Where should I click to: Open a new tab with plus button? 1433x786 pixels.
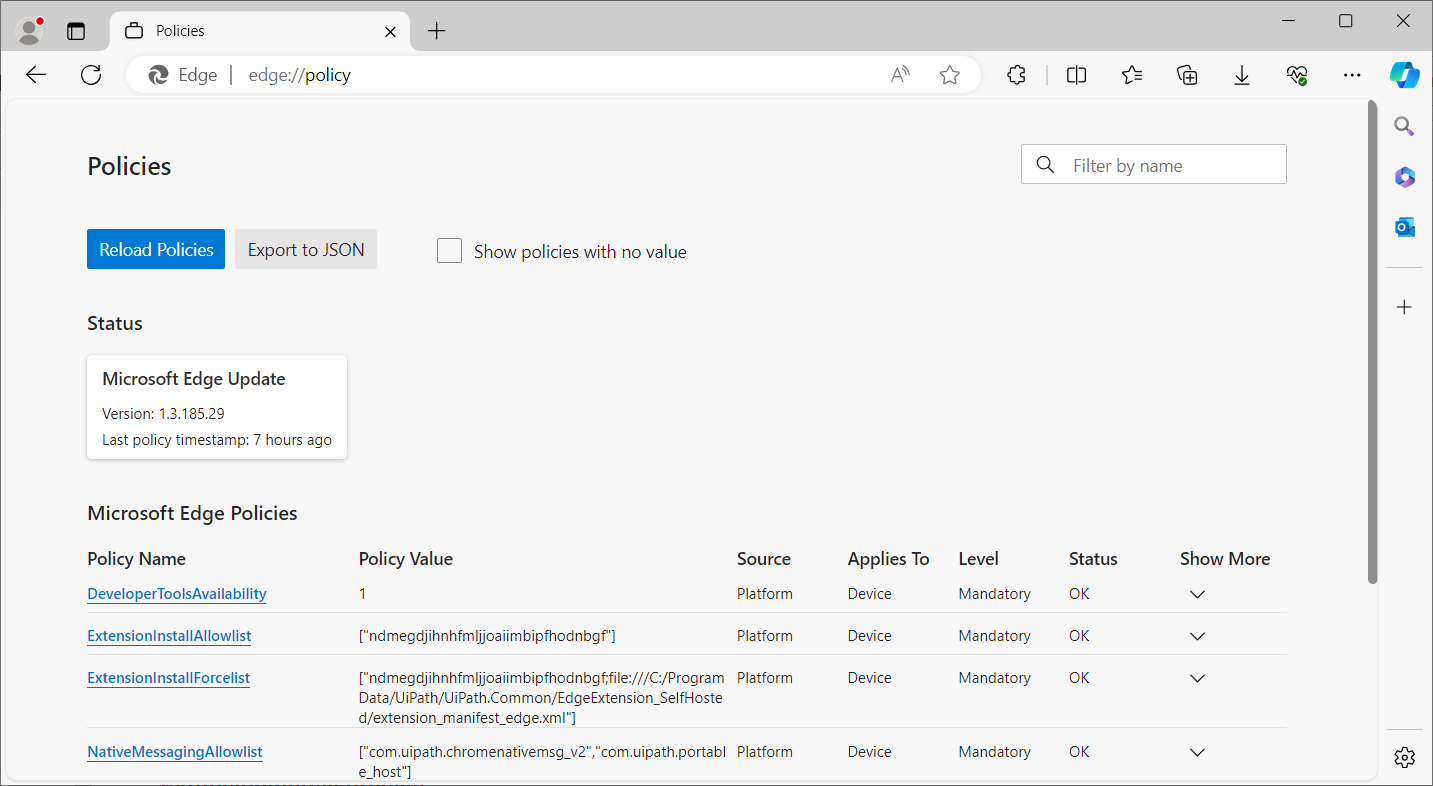click(x=436, y=31)
